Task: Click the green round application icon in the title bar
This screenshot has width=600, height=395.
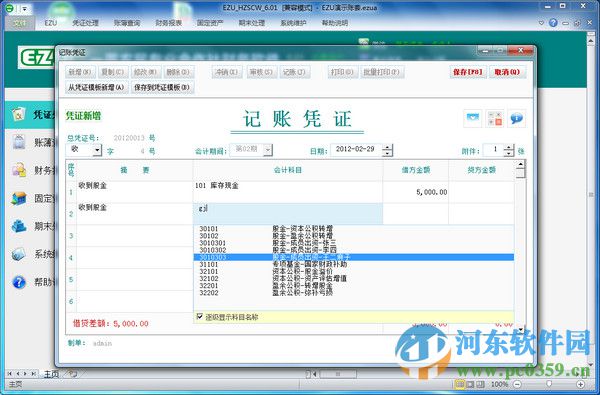Action: point(10,8)
